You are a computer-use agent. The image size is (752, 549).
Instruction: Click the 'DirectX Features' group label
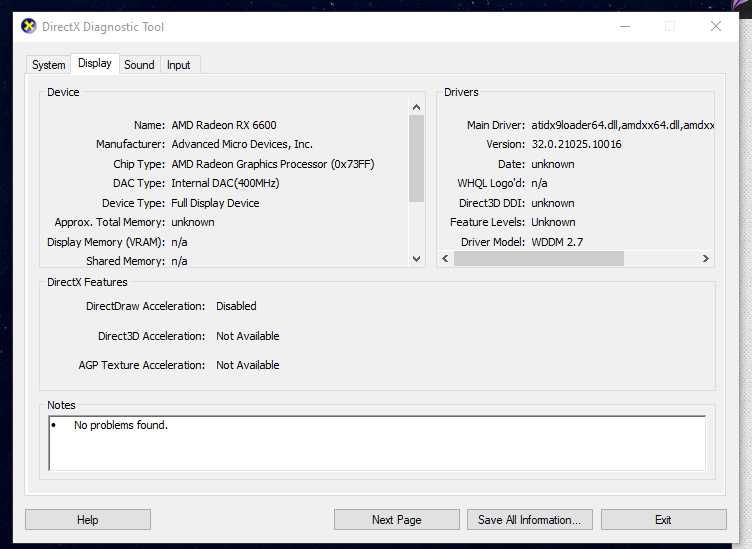coord(87,282)
